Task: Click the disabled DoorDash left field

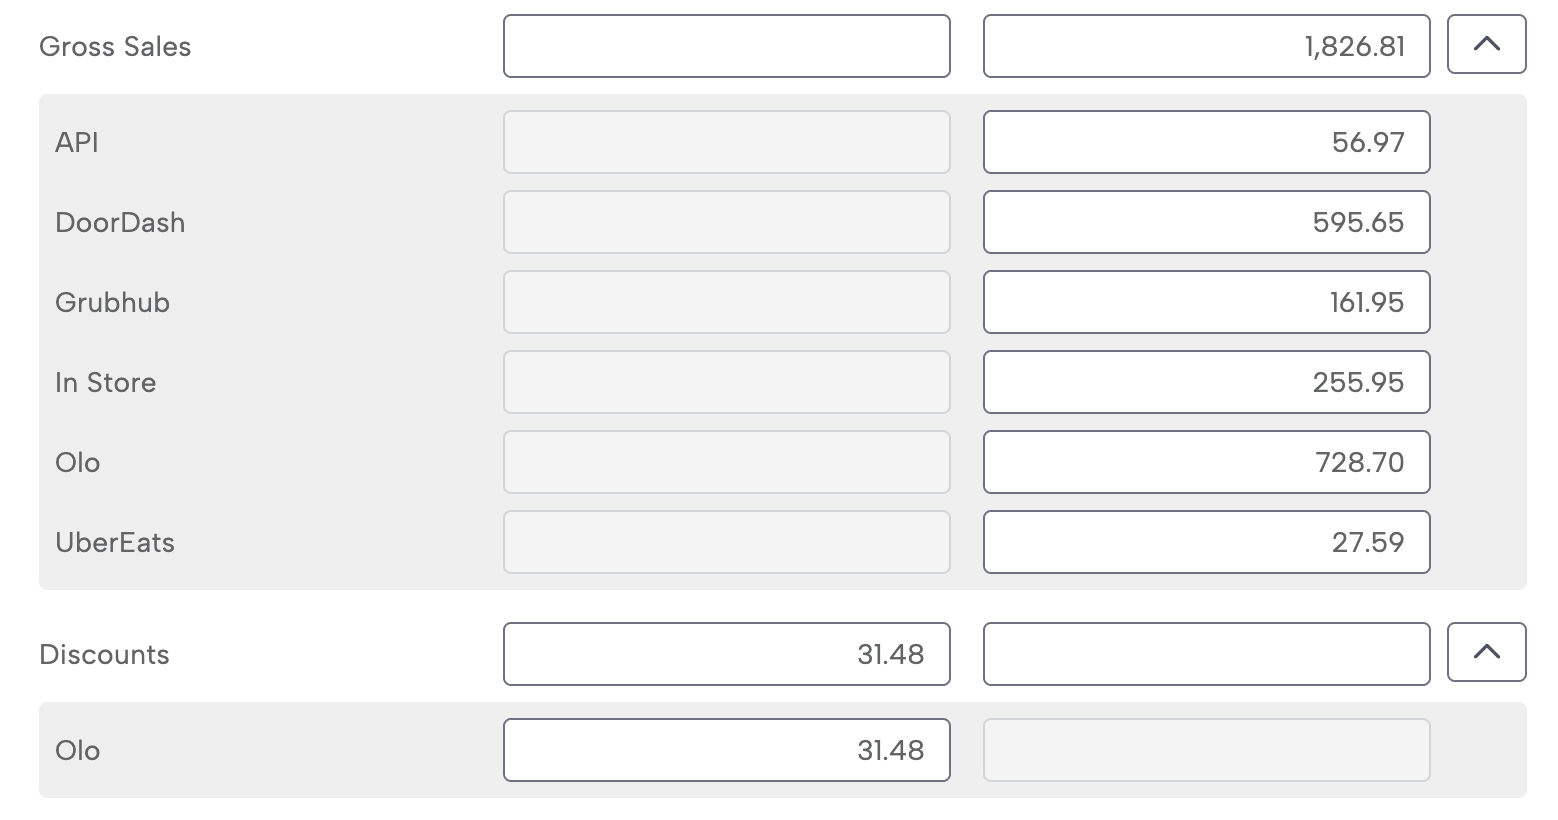Action: [726, 222]
